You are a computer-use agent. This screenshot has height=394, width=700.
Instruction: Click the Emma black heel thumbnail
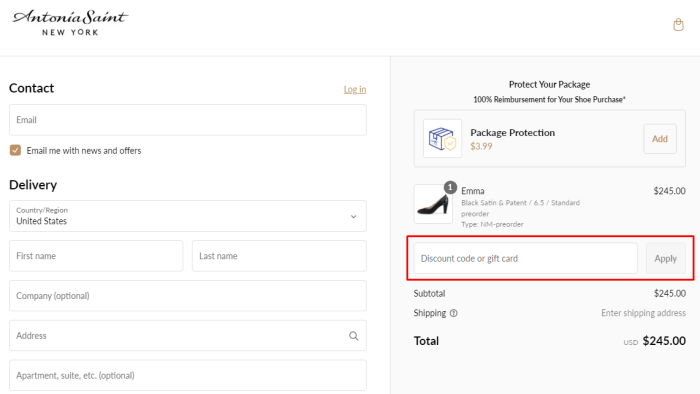[x=433, y=204]
